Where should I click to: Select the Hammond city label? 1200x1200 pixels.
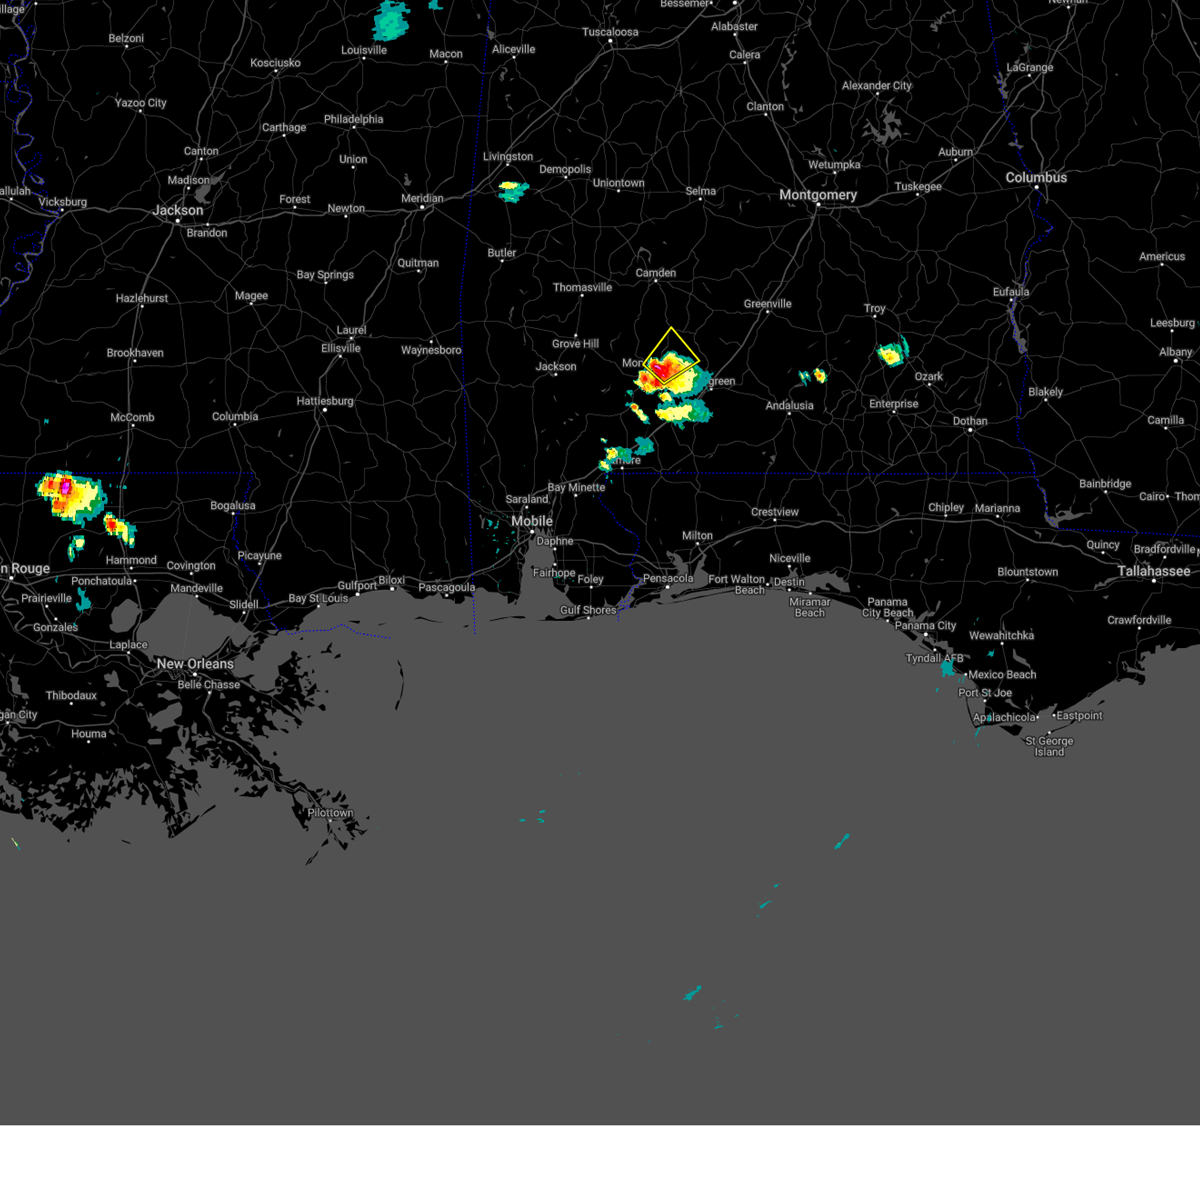click(131, 560)
